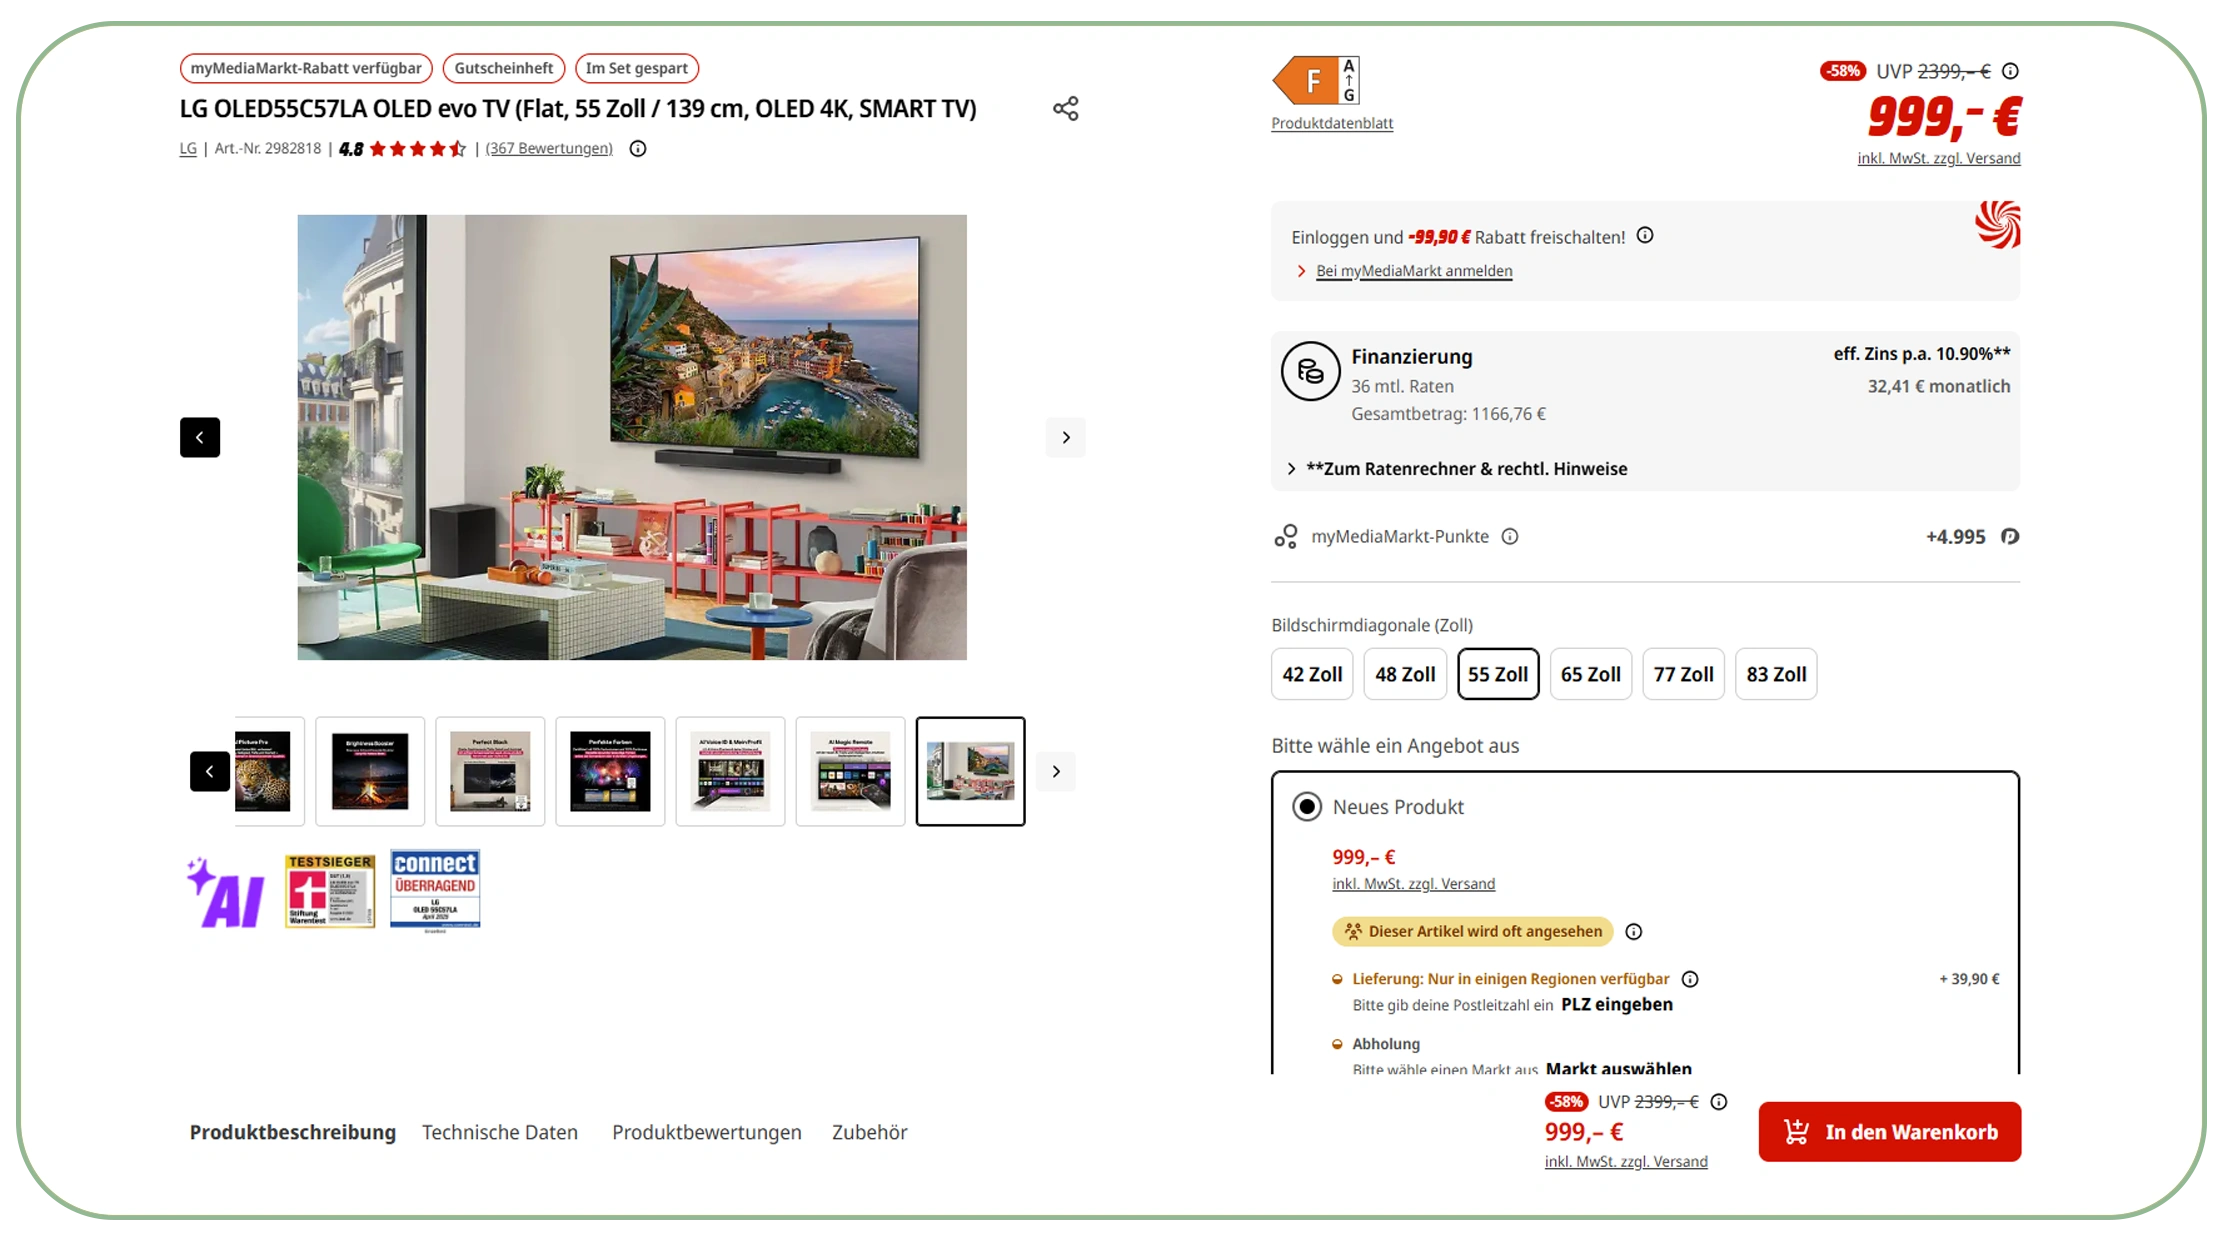Choose 48 Zoll screen size
The width and height of the screenshot is (2223, 1240).
coord(1405,674)
